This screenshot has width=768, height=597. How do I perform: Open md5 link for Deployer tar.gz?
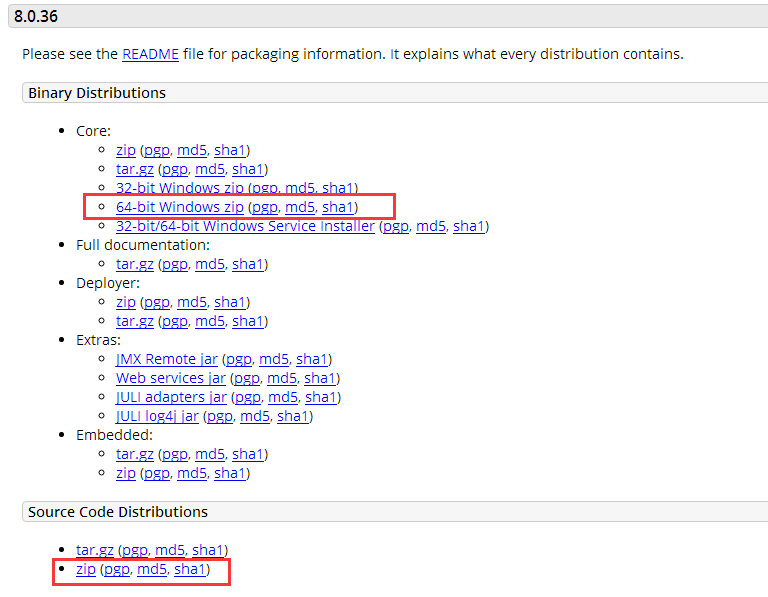point(210,321)
